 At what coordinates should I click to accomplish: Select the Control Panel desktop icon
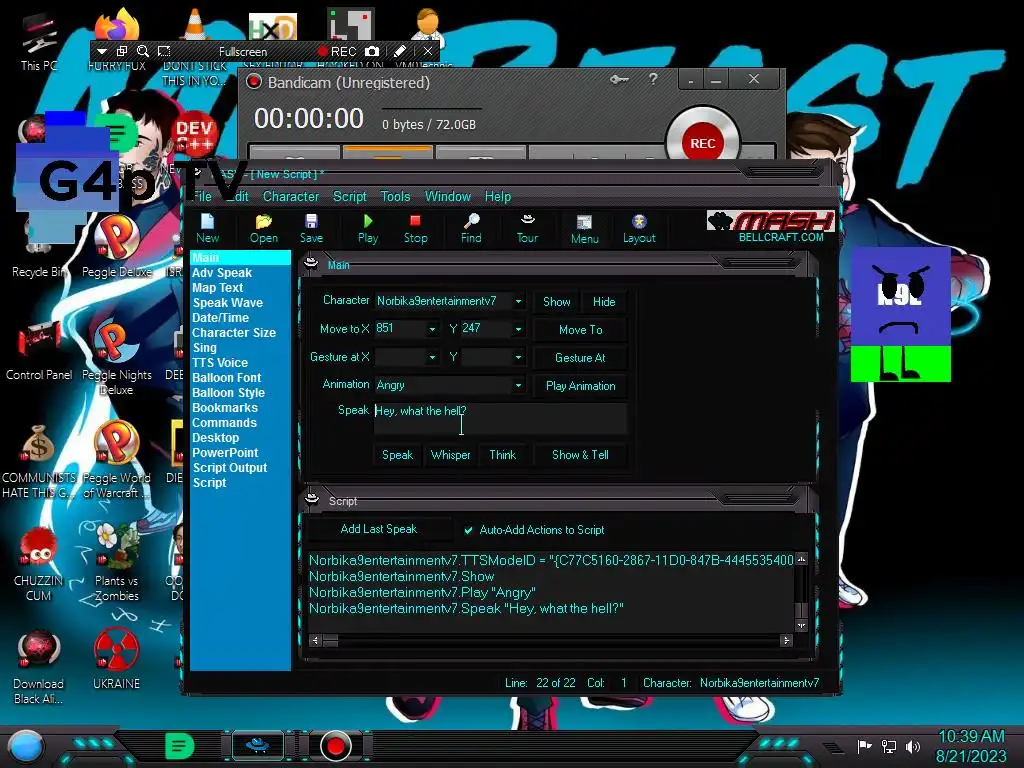coord(39,349)
